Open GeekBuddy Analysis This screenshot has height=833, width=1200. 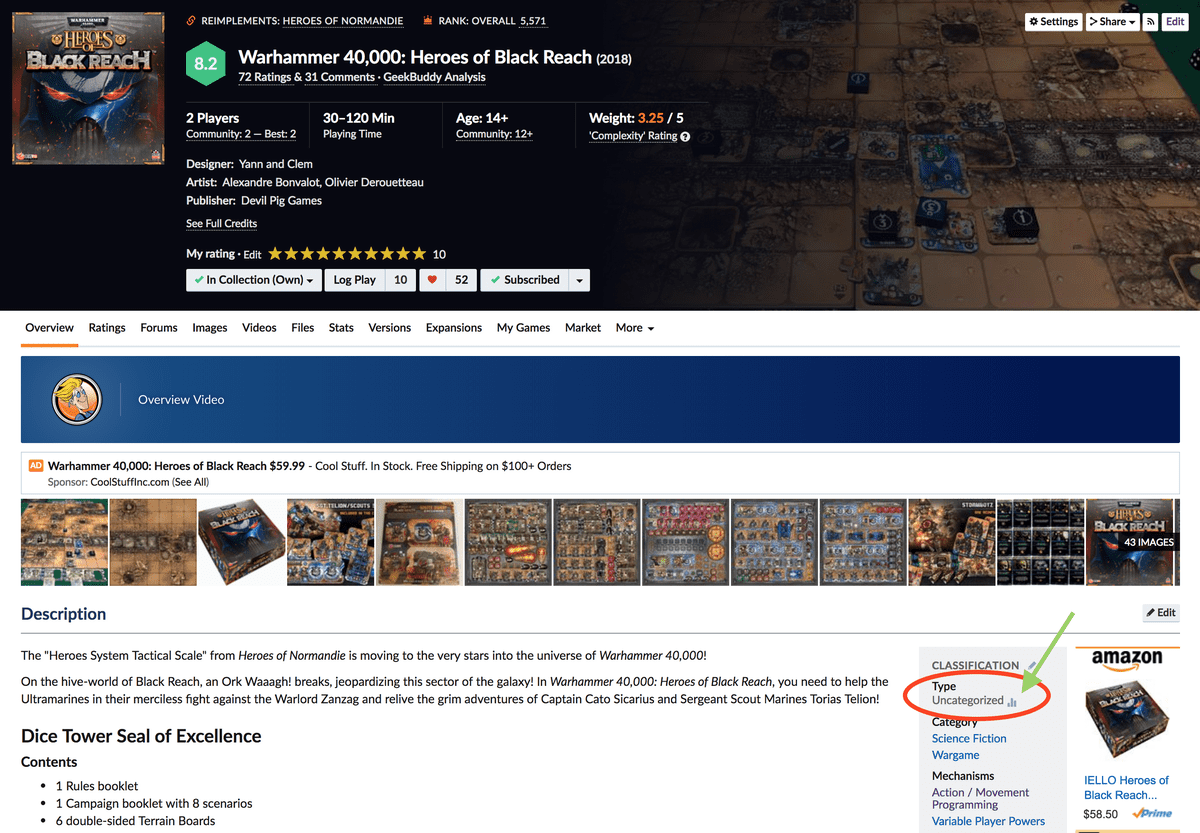[x=433, y=77]
